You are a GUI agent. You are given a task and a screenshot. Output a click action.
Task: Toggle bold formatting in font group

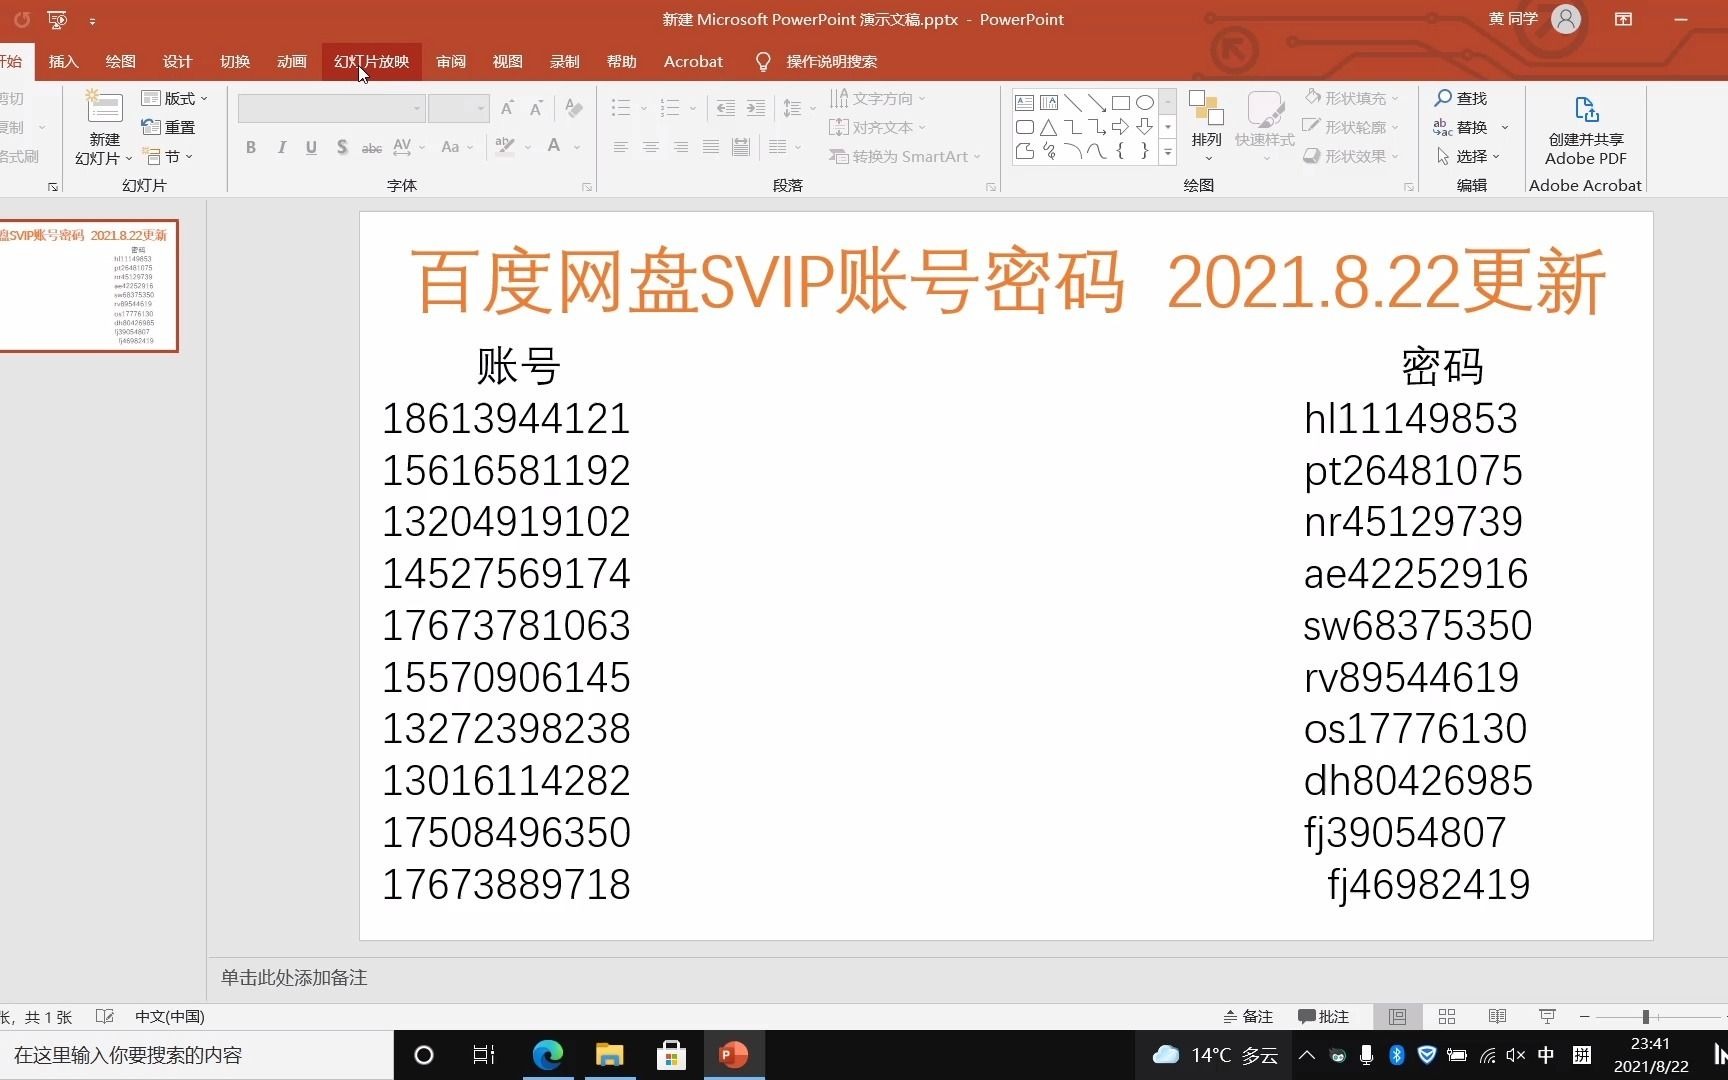coord(251,147)
